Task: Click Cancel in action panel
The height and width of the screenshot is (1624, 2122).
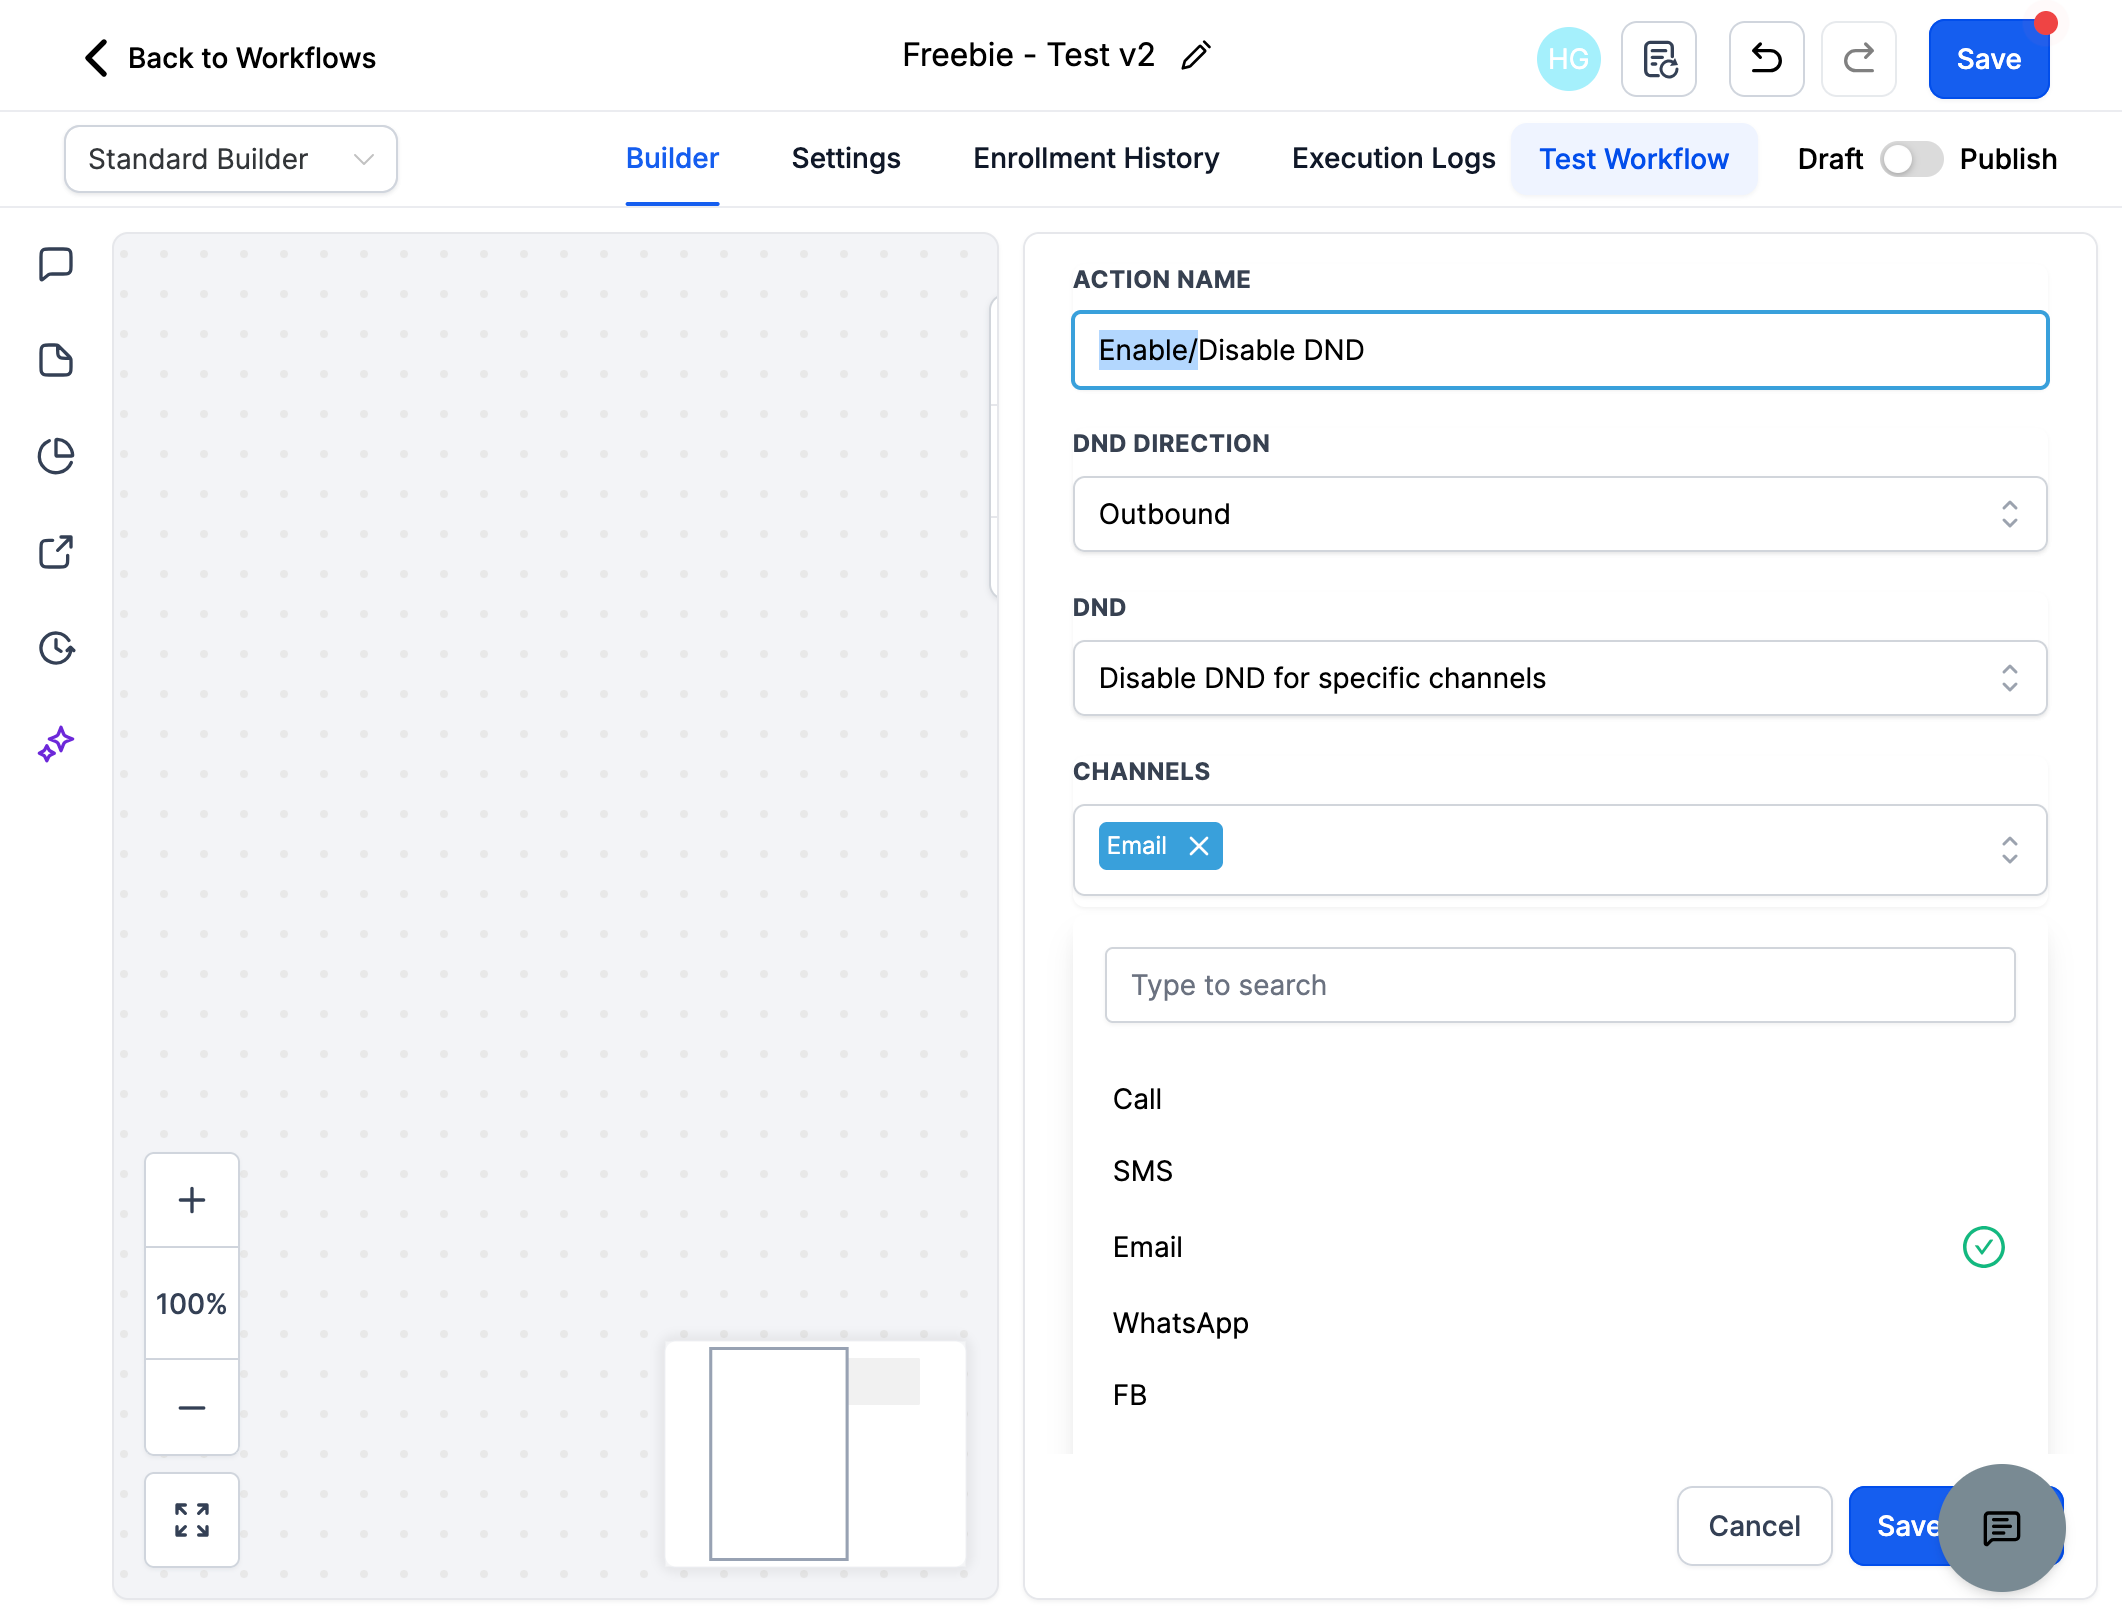Action: tap(1754, 1526)
